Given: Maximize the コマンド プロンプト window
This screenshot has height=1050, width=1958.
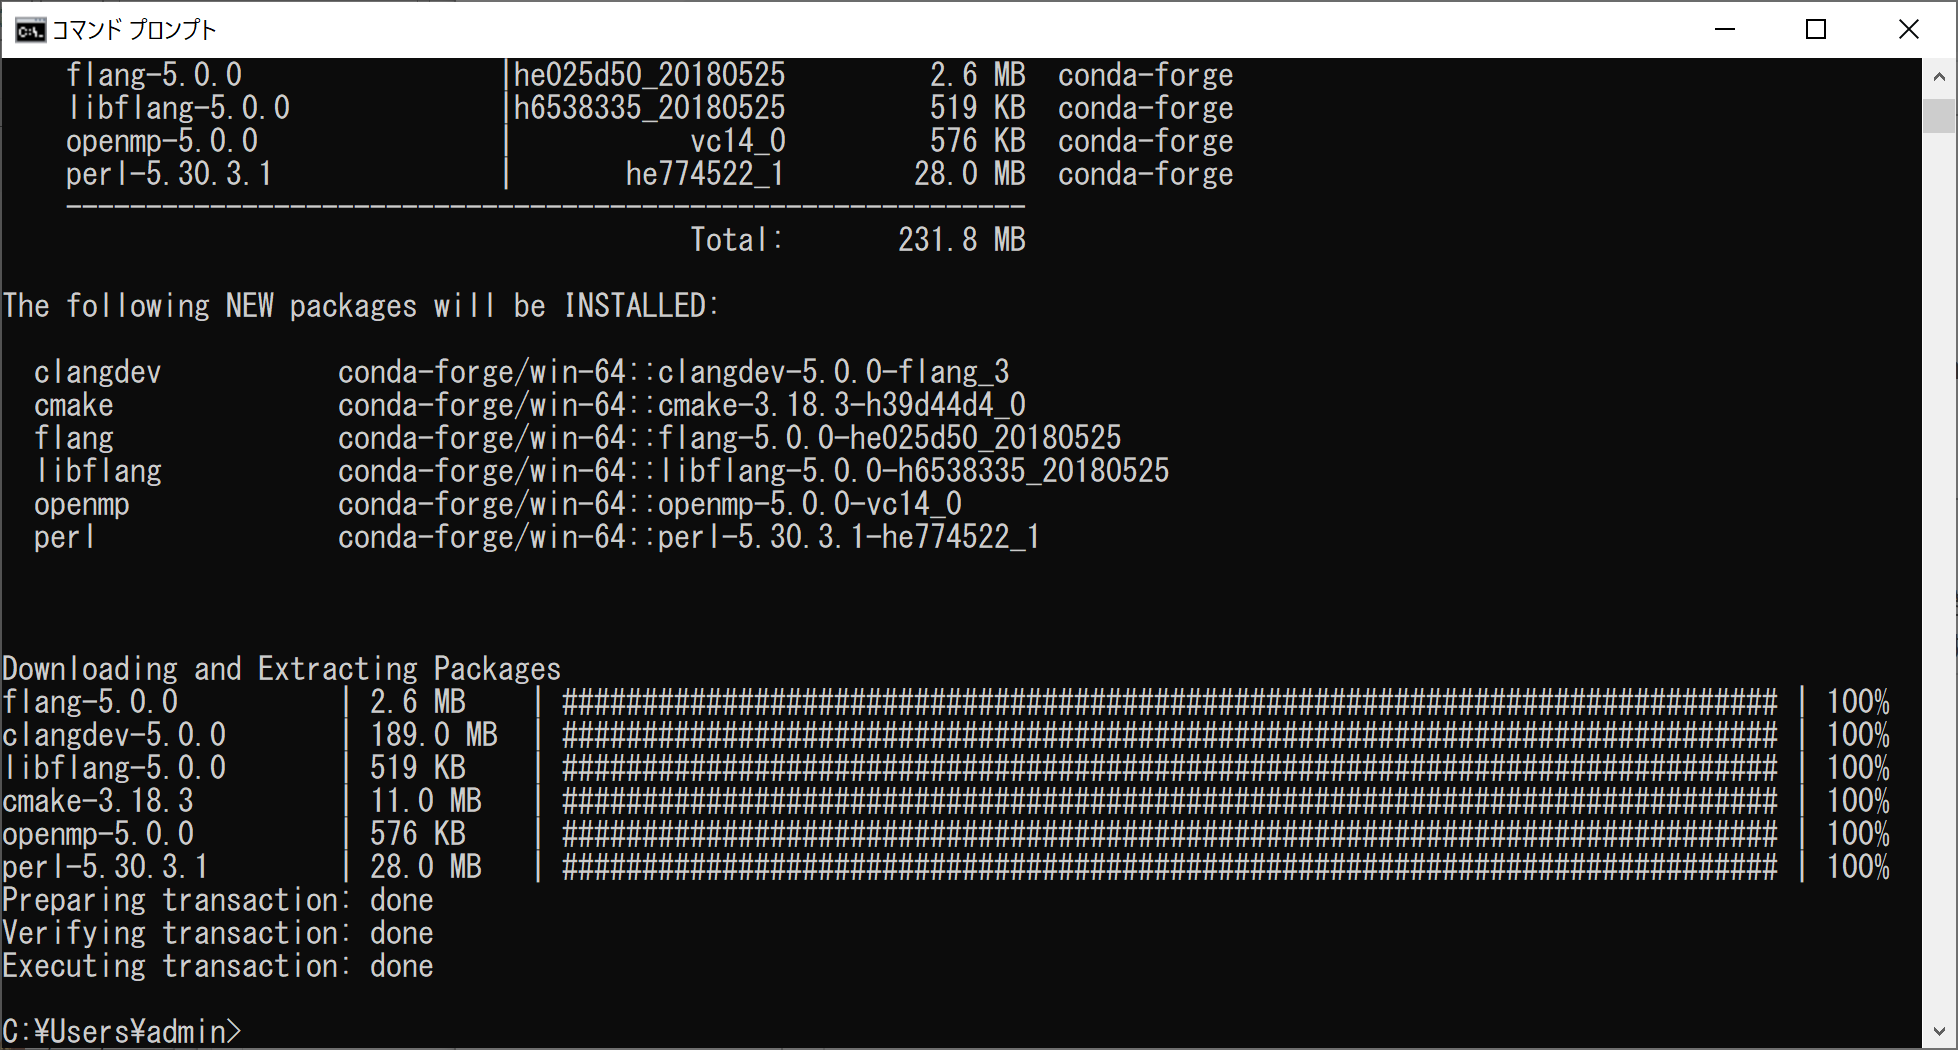Looking at the screenshot, I should tap(1816, 29).
